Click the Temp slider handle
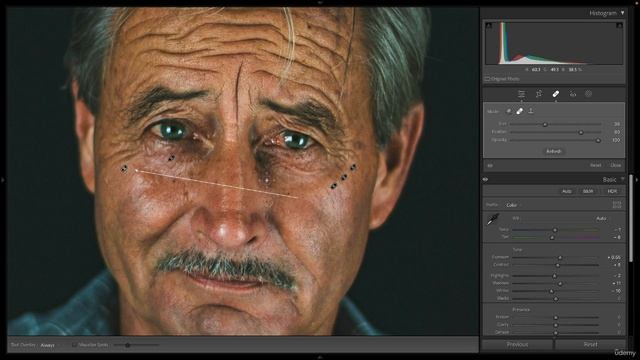Image resolution: width=640 pixels, height=360 pixels. pyautogui.click(x=555, y=230)
